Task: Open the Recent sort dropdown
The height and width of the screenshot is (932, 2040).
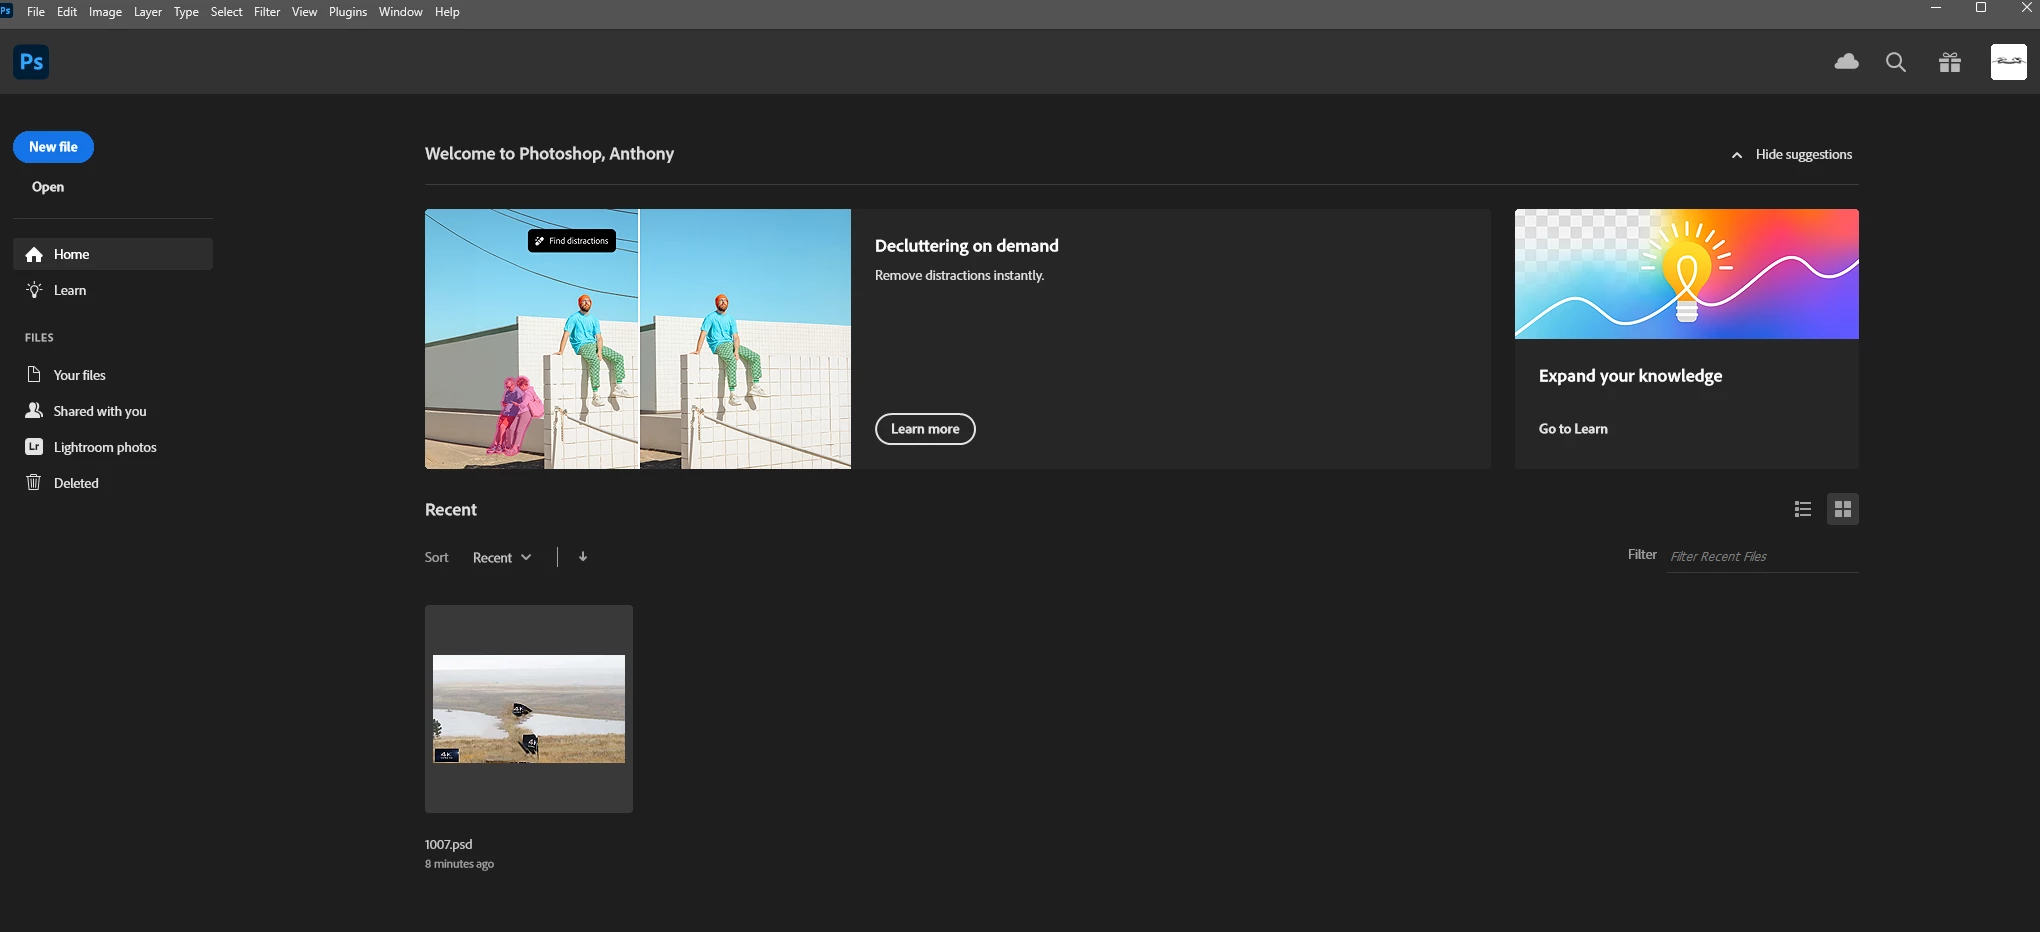Action: coord(502,557)
